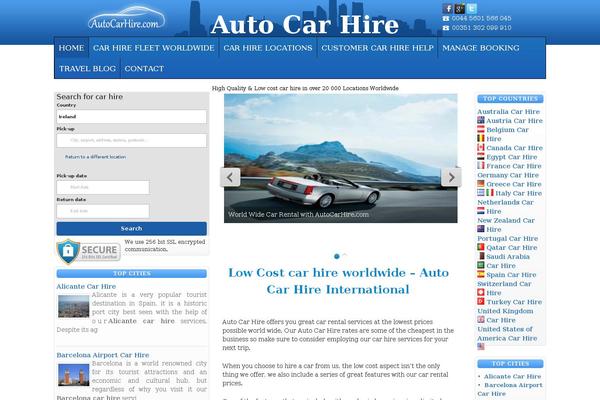Image resolution: width=600 pixels, height=400 pixels.
Task: Click the convertible car slideshow image
Action: (x=341, y=158)
